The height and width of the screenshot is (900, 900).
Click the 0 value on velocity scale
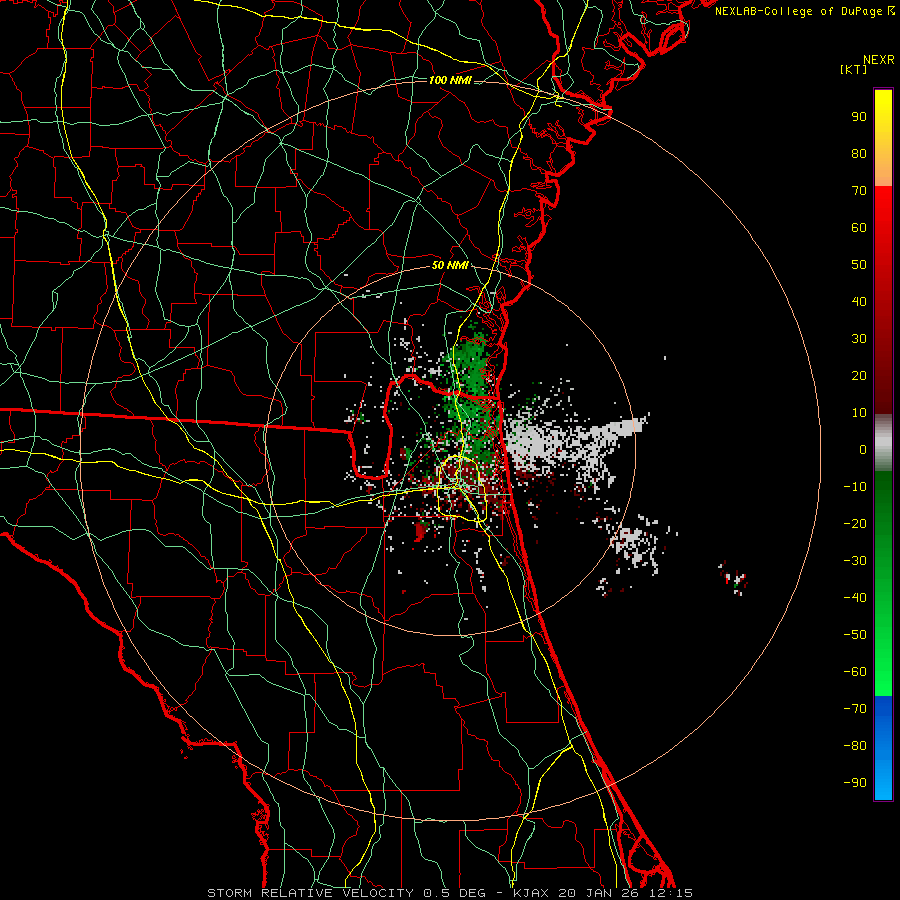pyautogui.click(x=863, y=449)
